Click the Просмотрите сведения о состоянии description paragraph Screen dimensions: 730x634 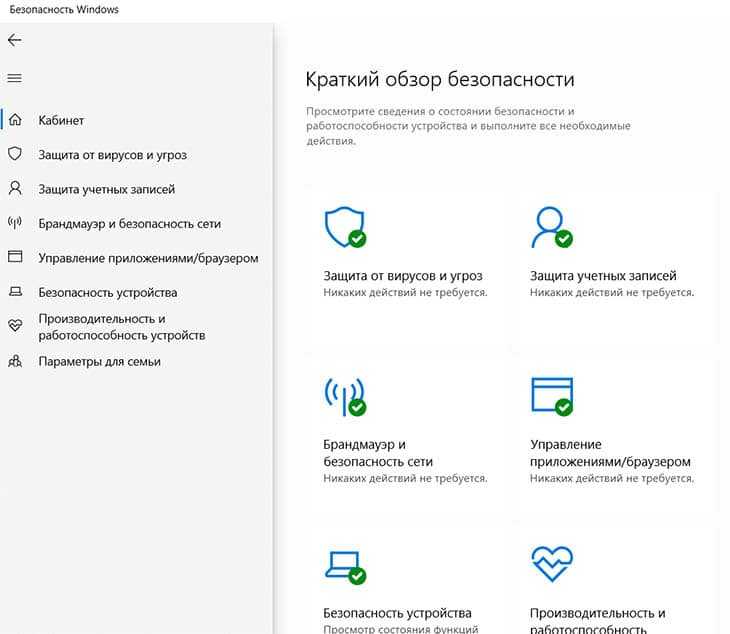click(x=468, y=126)
